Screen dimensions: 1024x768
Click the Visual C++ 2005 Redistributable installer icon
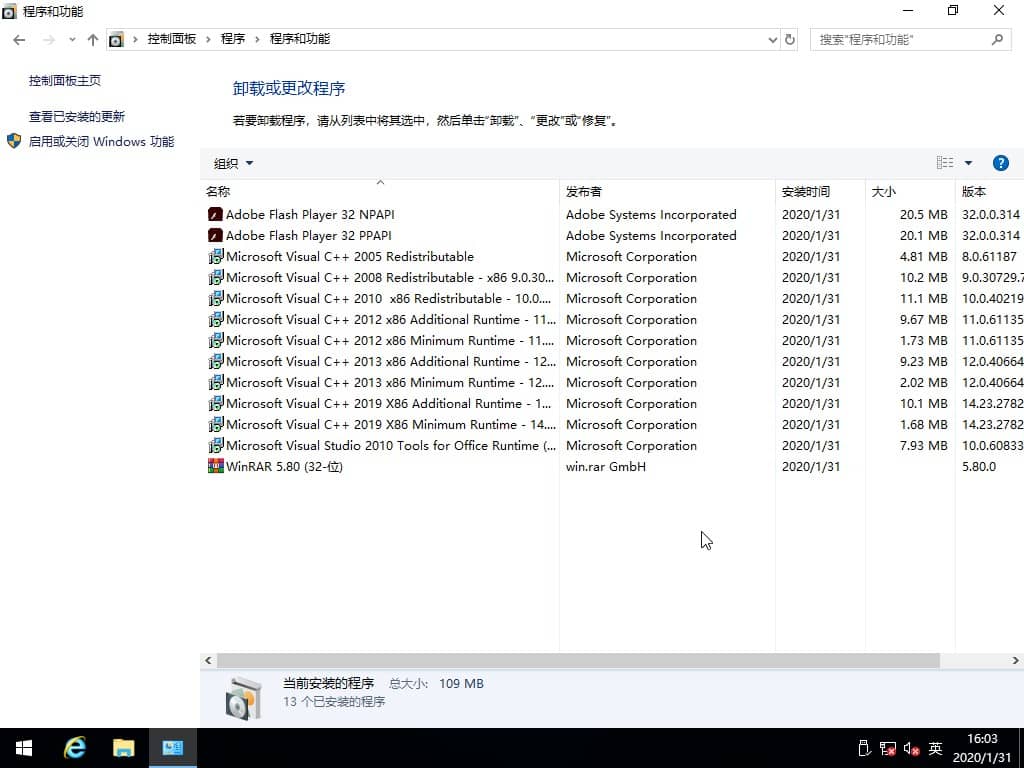tap(216, 256)
